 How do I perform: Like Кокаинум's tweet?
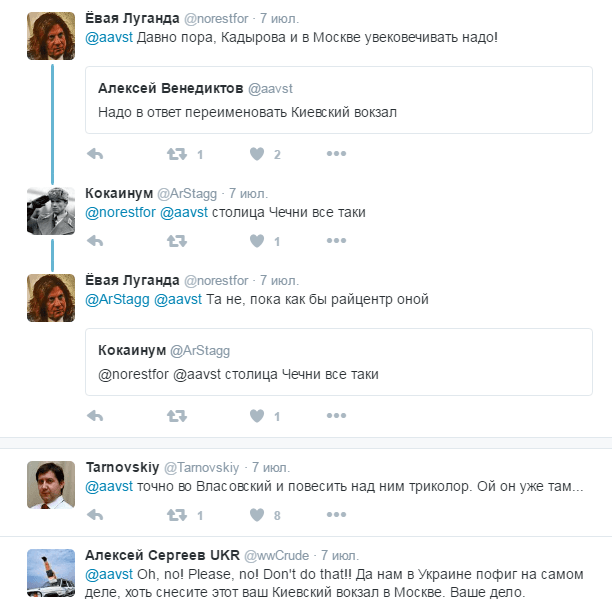click(x=257, y=241)
